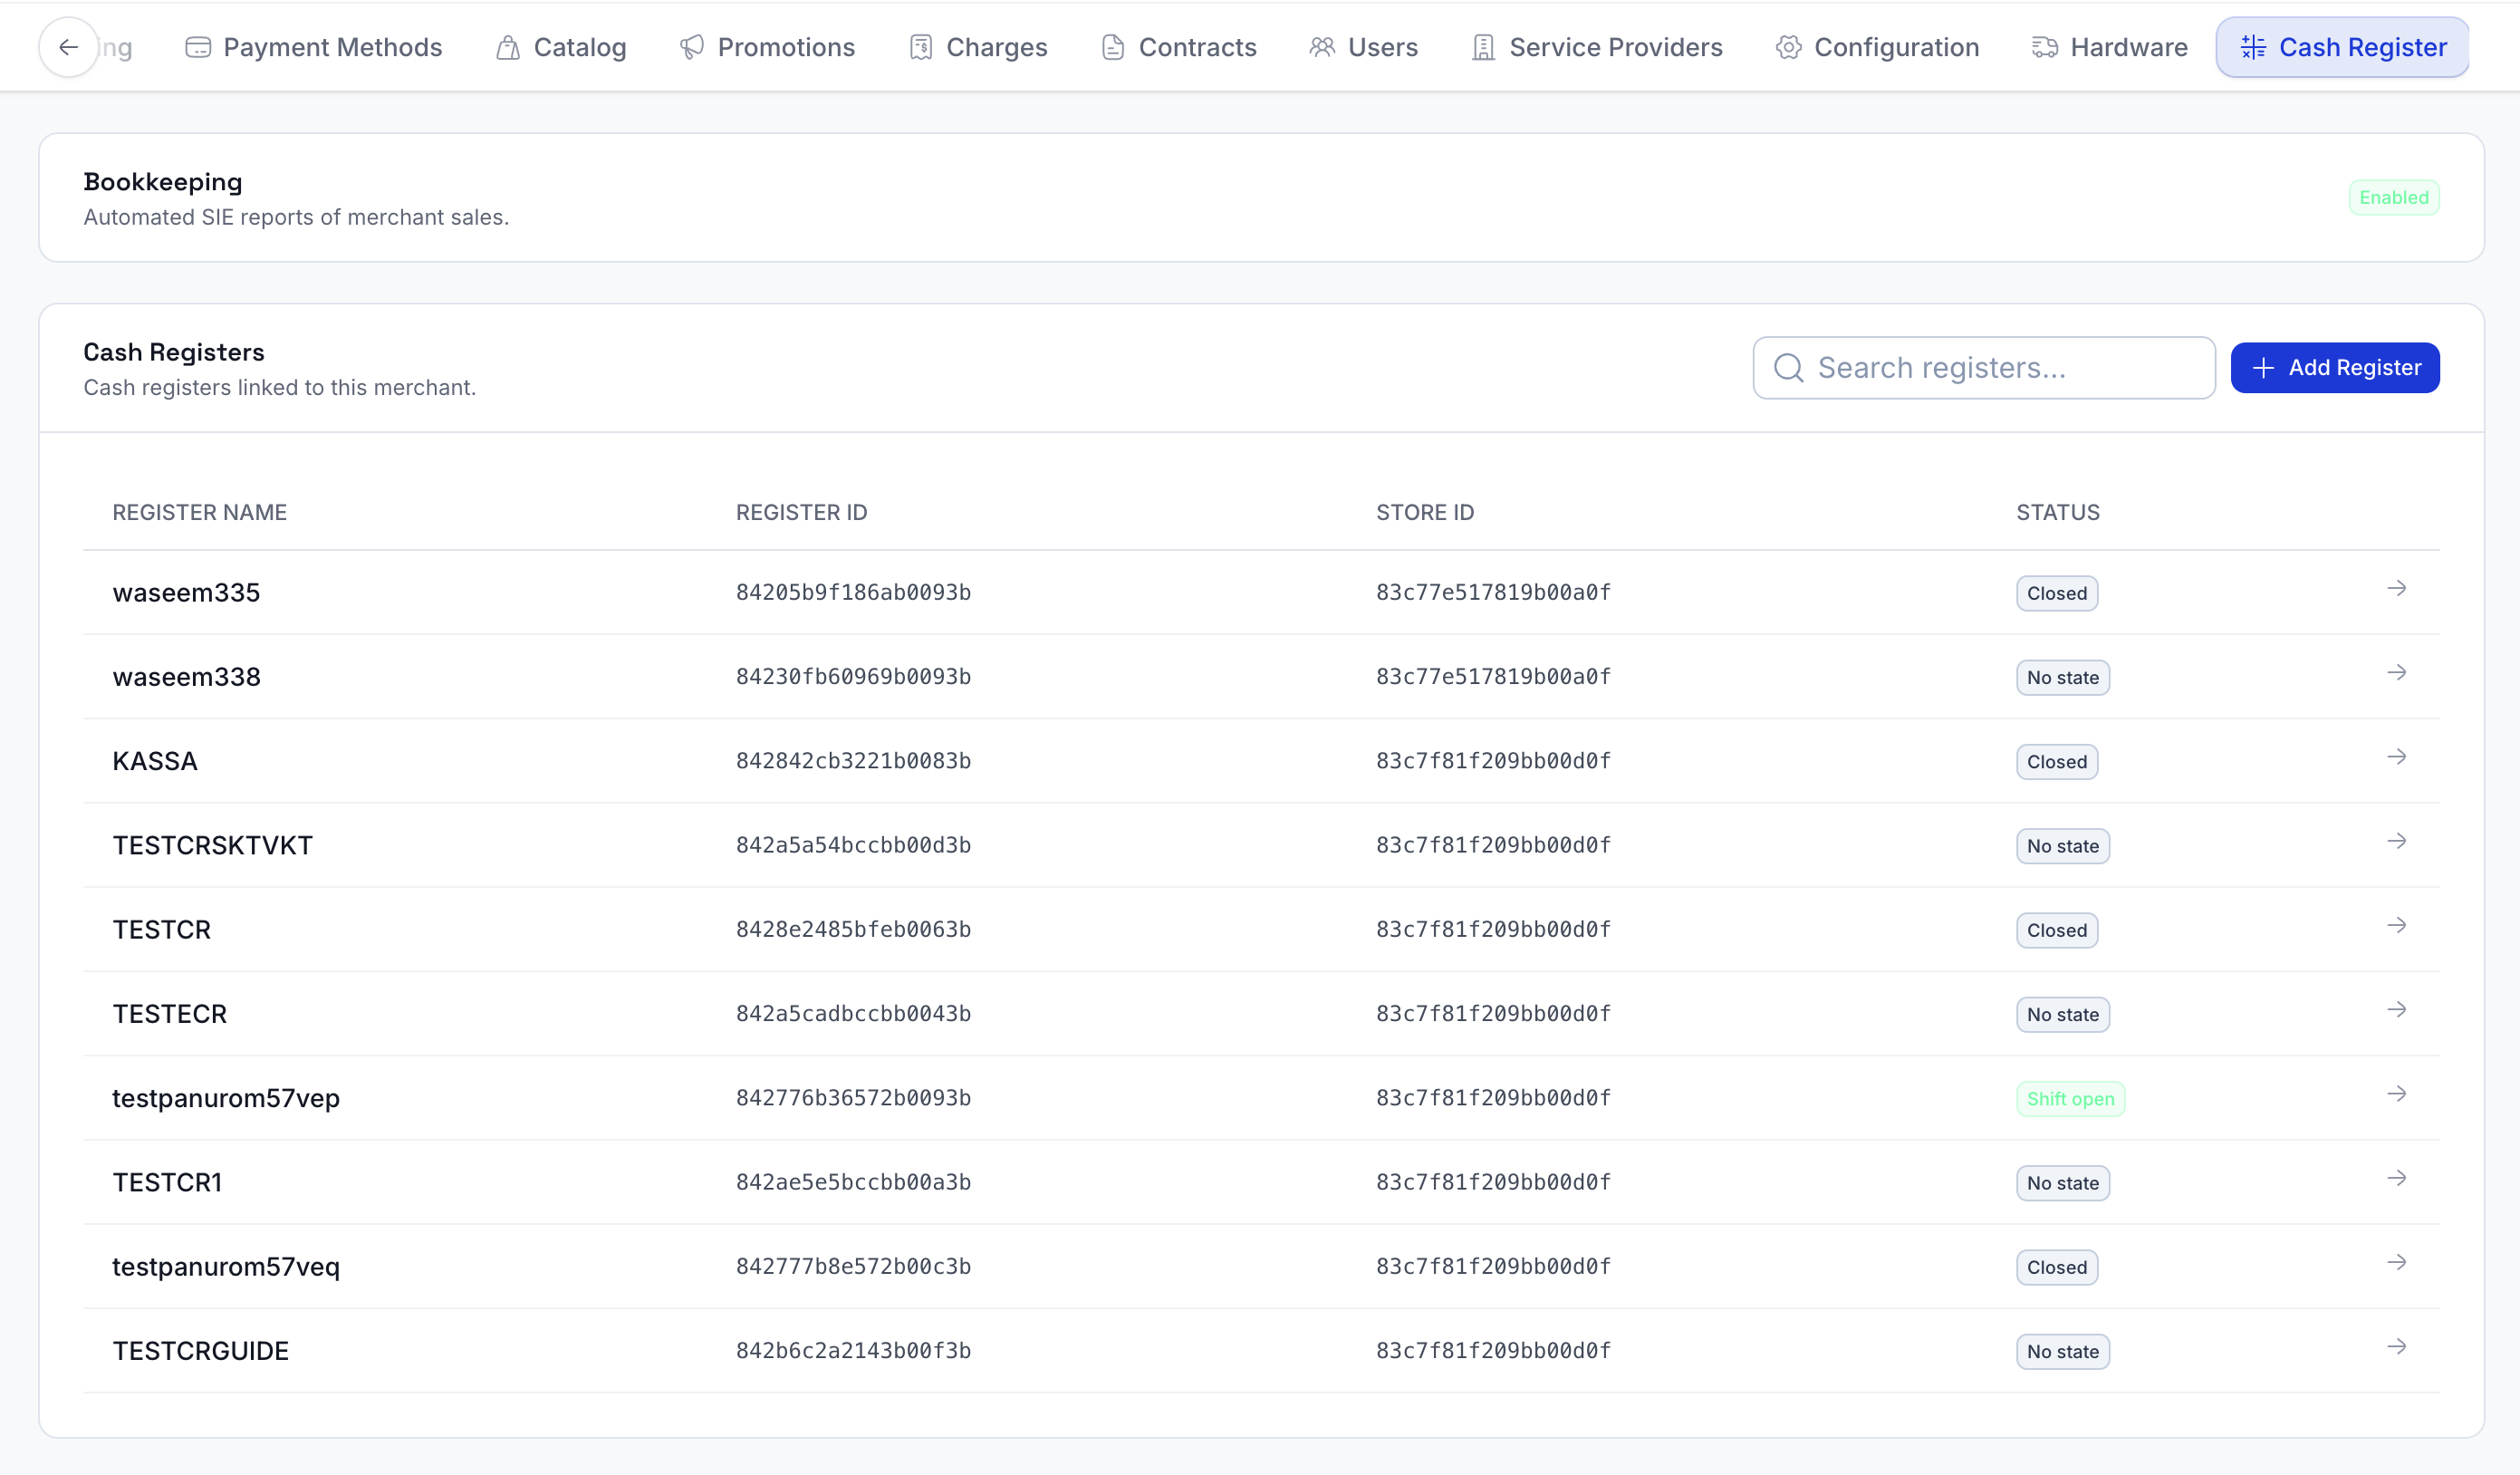The image size is (2520, 1475).
Task: Focus the Search registers input field
Action: pyautogui.click(x=1984, y=368)
